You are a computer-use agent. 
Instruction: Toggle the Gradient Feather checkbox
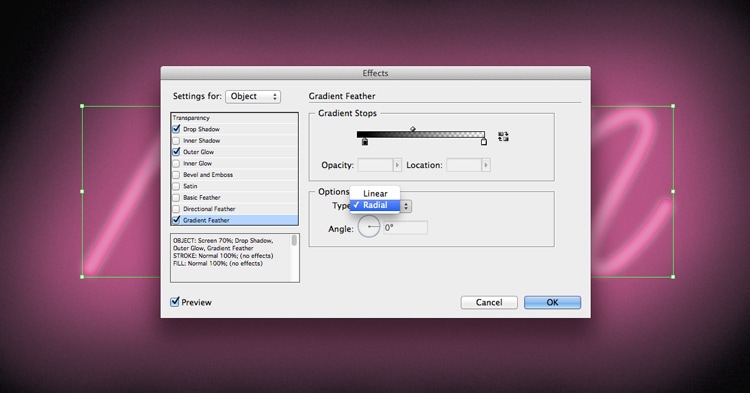176,220
